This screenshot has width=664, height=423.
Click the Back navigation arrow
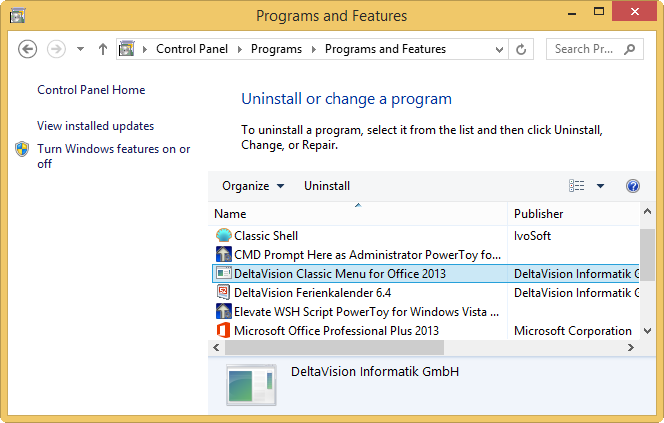click(x=28, y=49)
